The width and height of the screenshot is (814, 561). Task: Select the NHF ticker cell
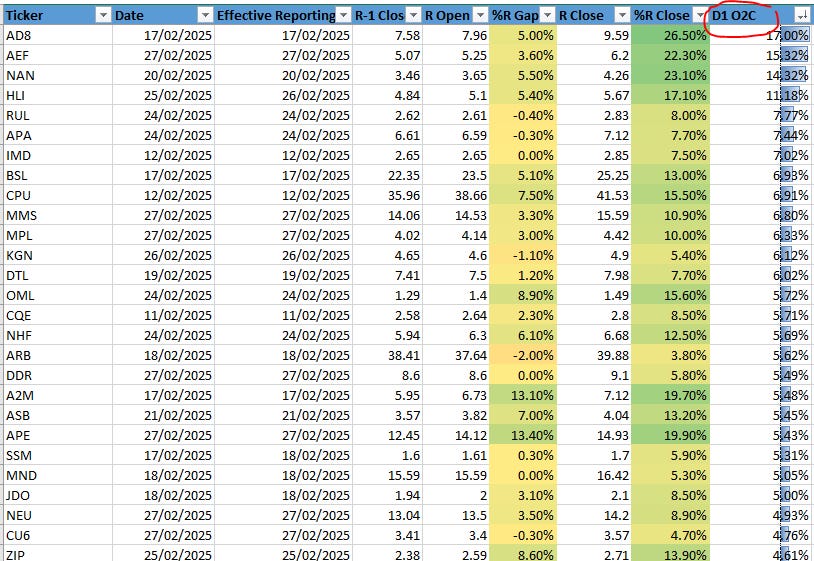tap(57, 335)
